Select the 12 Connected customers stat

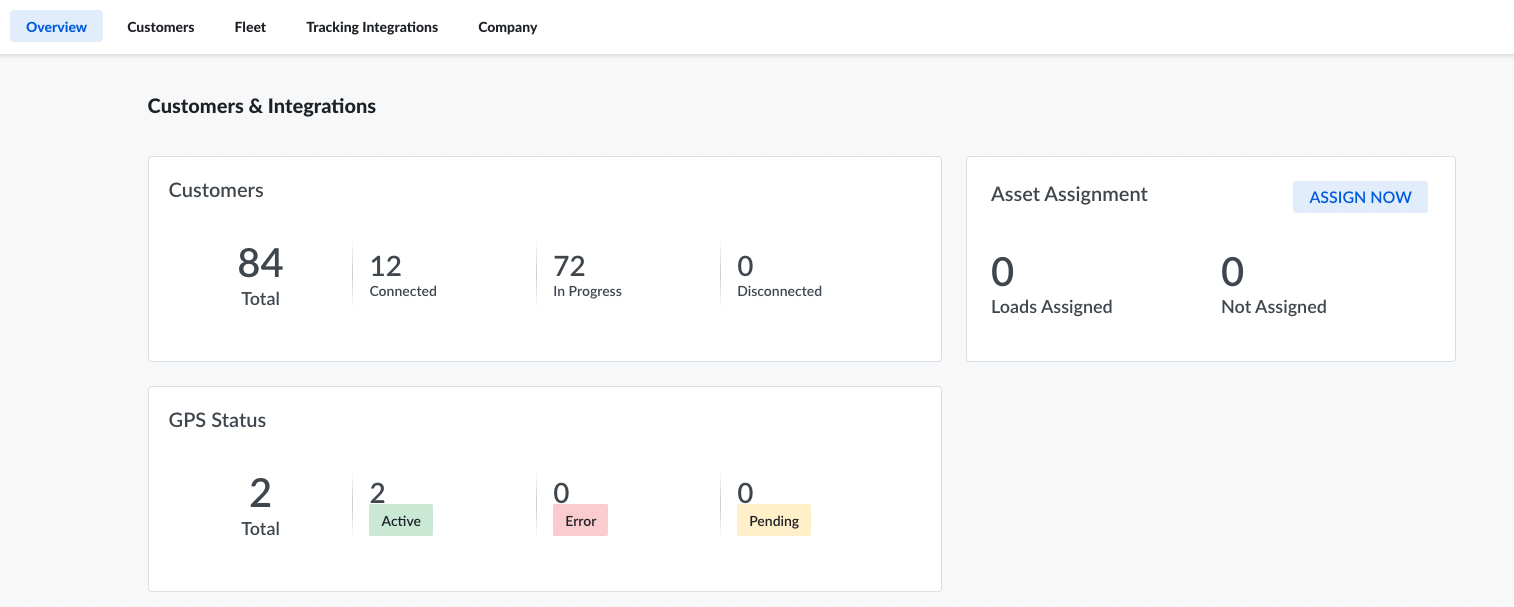[x=388, y=266]
